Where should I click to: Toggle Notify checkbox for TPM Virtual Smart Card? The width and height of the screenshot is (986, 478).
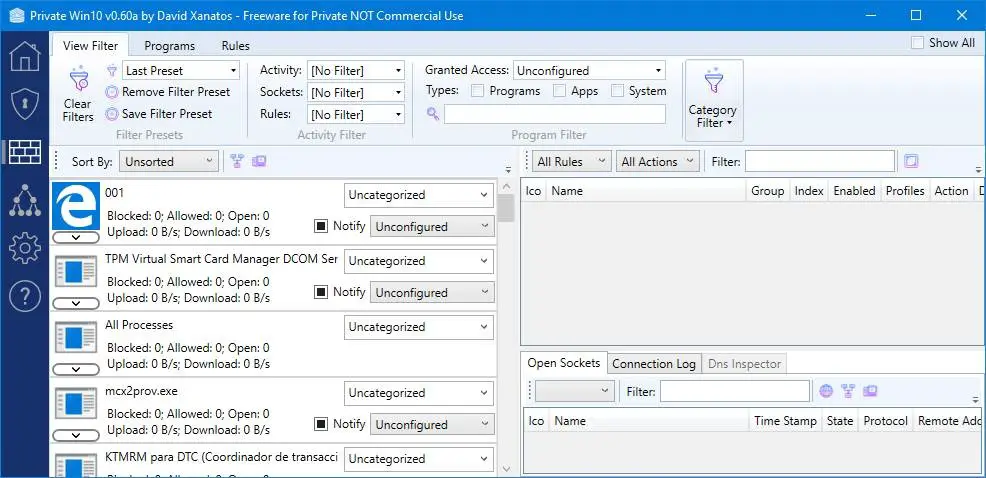click(x=321, y=292)
